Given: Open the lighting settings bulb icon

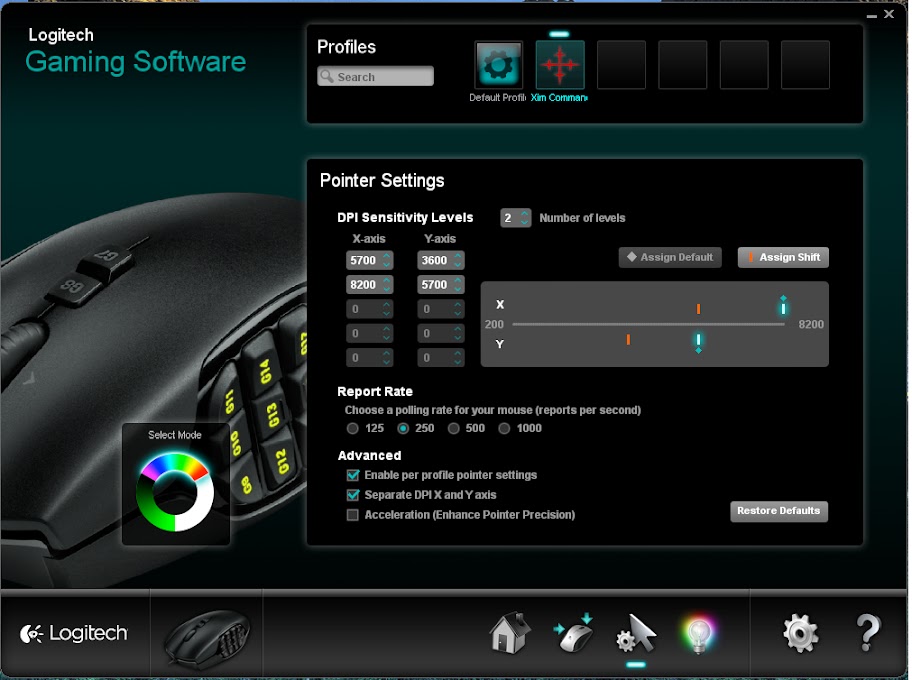Looking at the screenshot, I should pos(699,633).
